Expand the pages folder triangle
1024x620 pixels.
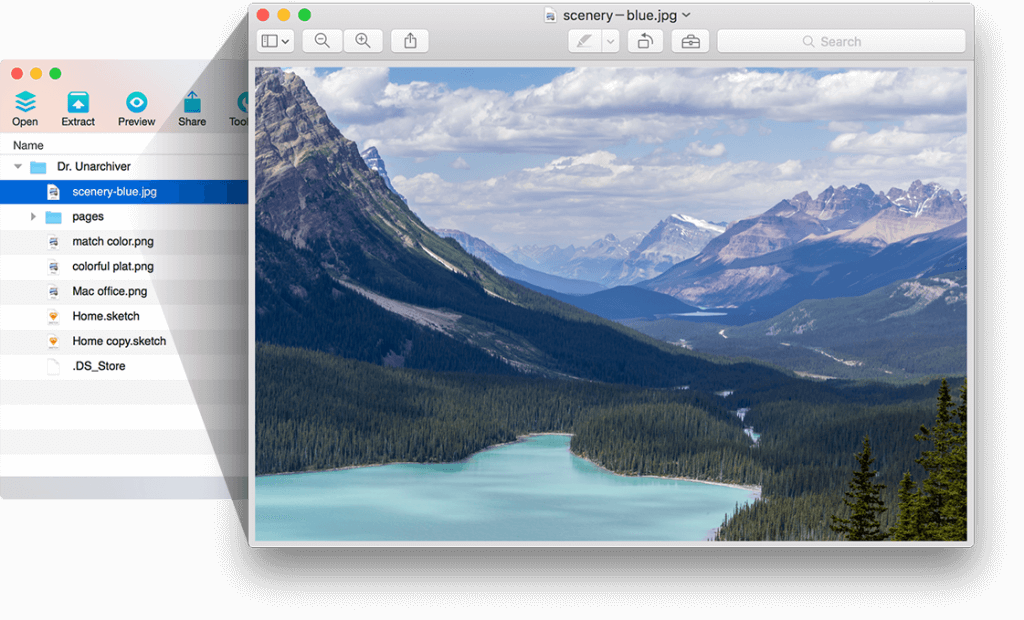[33, 216]
